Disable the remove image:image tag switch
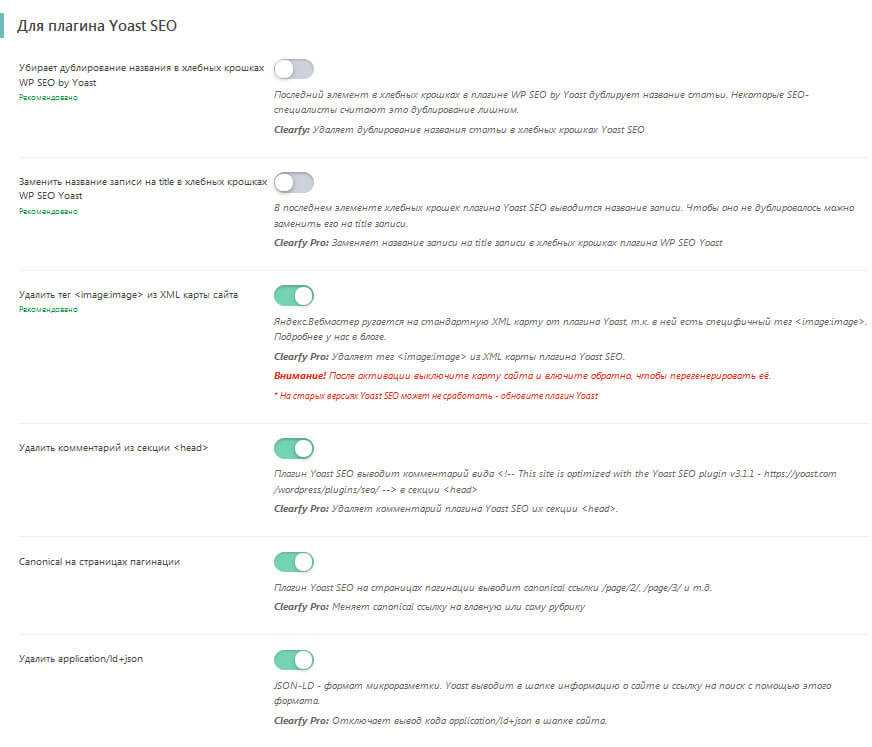Viewport: 872px width, 747px height. [x=293, y=295]
